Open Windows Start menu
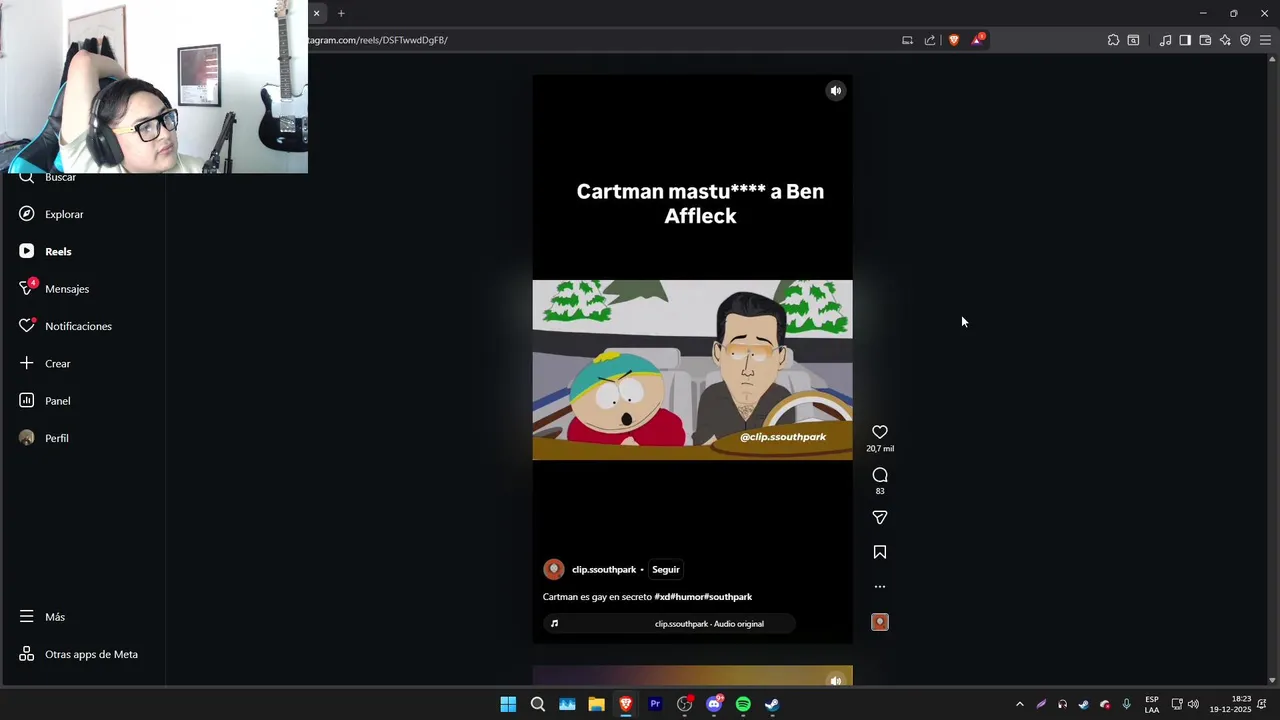Screen dimensions: 1280x720 click(x=508, y=704)
